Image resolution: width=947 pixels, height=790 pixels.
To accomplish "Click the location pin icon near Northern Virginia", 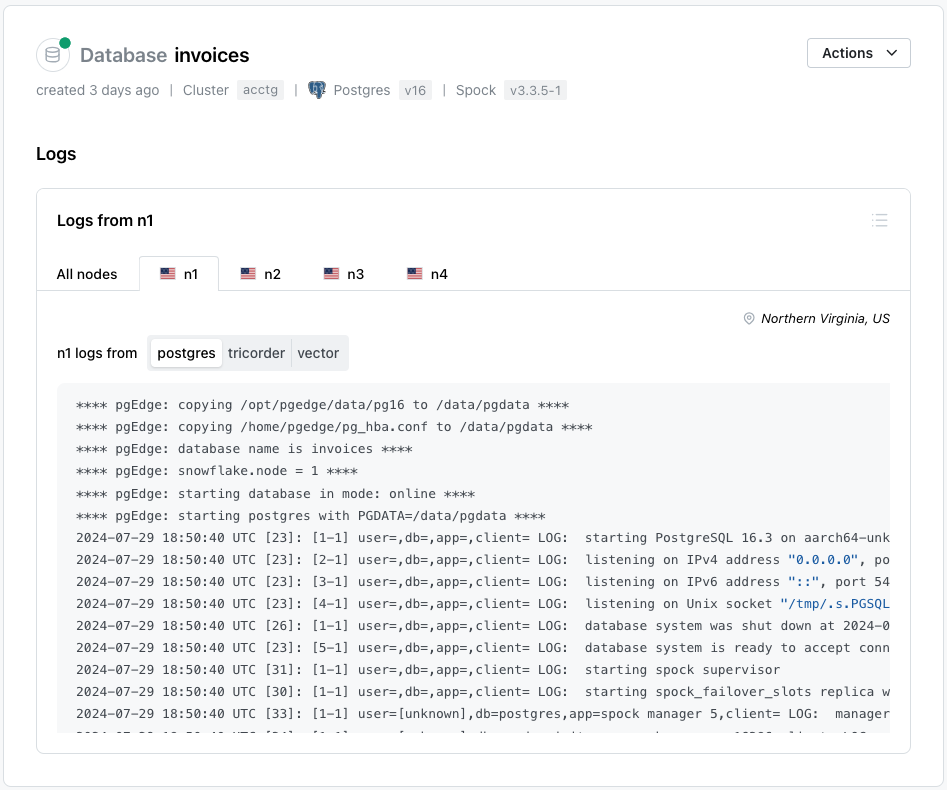I will [x=748, y=319].
